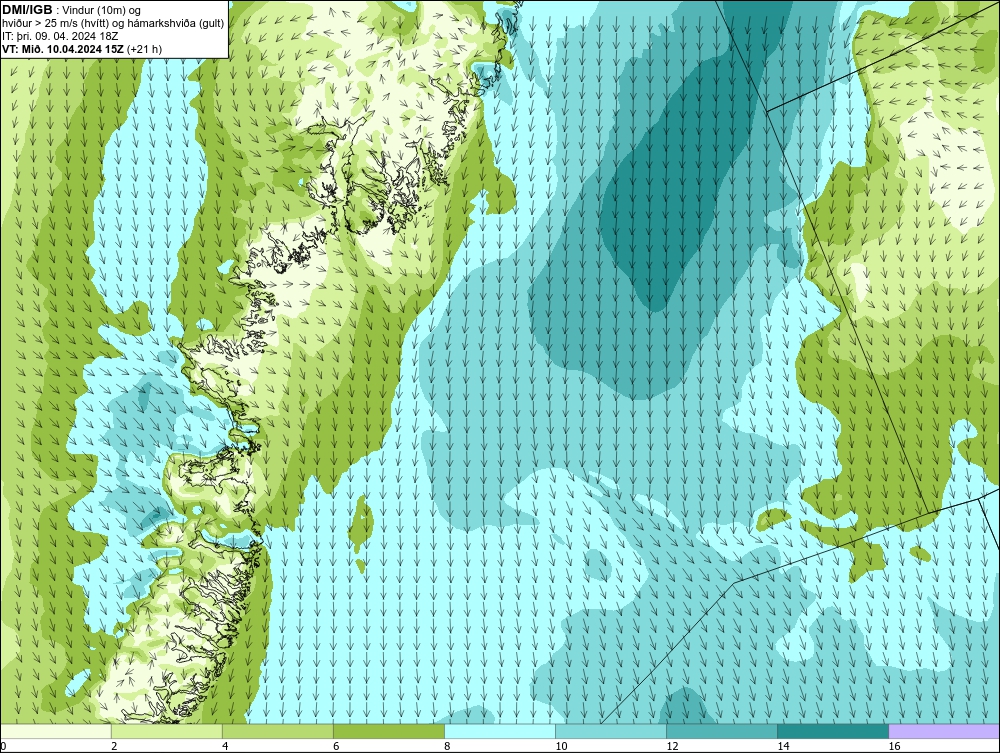Click the legend scale label '12'
The width and height of the screenshot is (1000, 753).
click(x=672, y=746)
